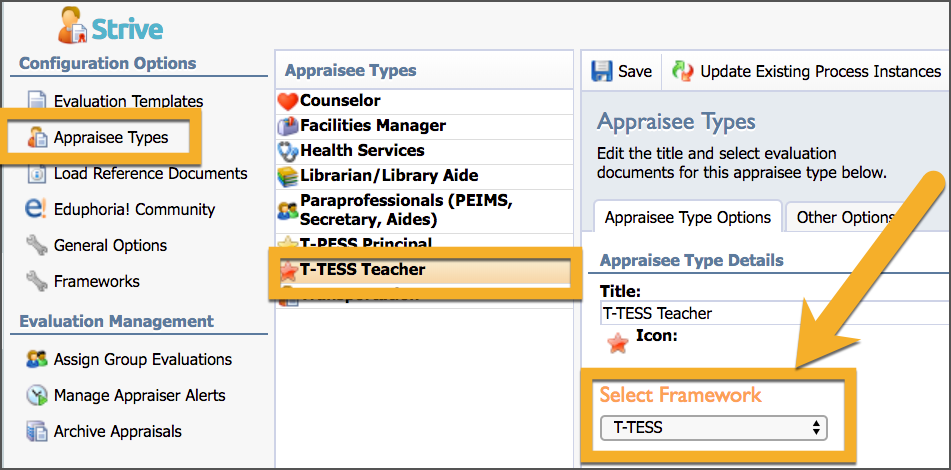Click the Update Existing Process Instances icon
Viewport: 951px width, 470px height.
682,71
